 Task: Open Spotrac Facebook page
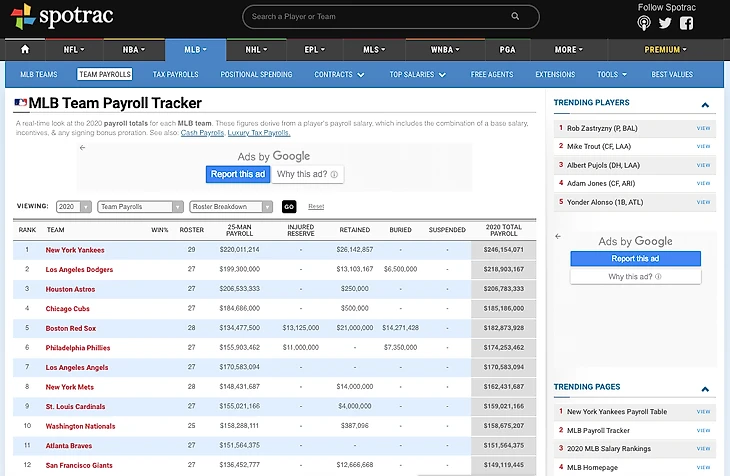click(x=686, y=23)
